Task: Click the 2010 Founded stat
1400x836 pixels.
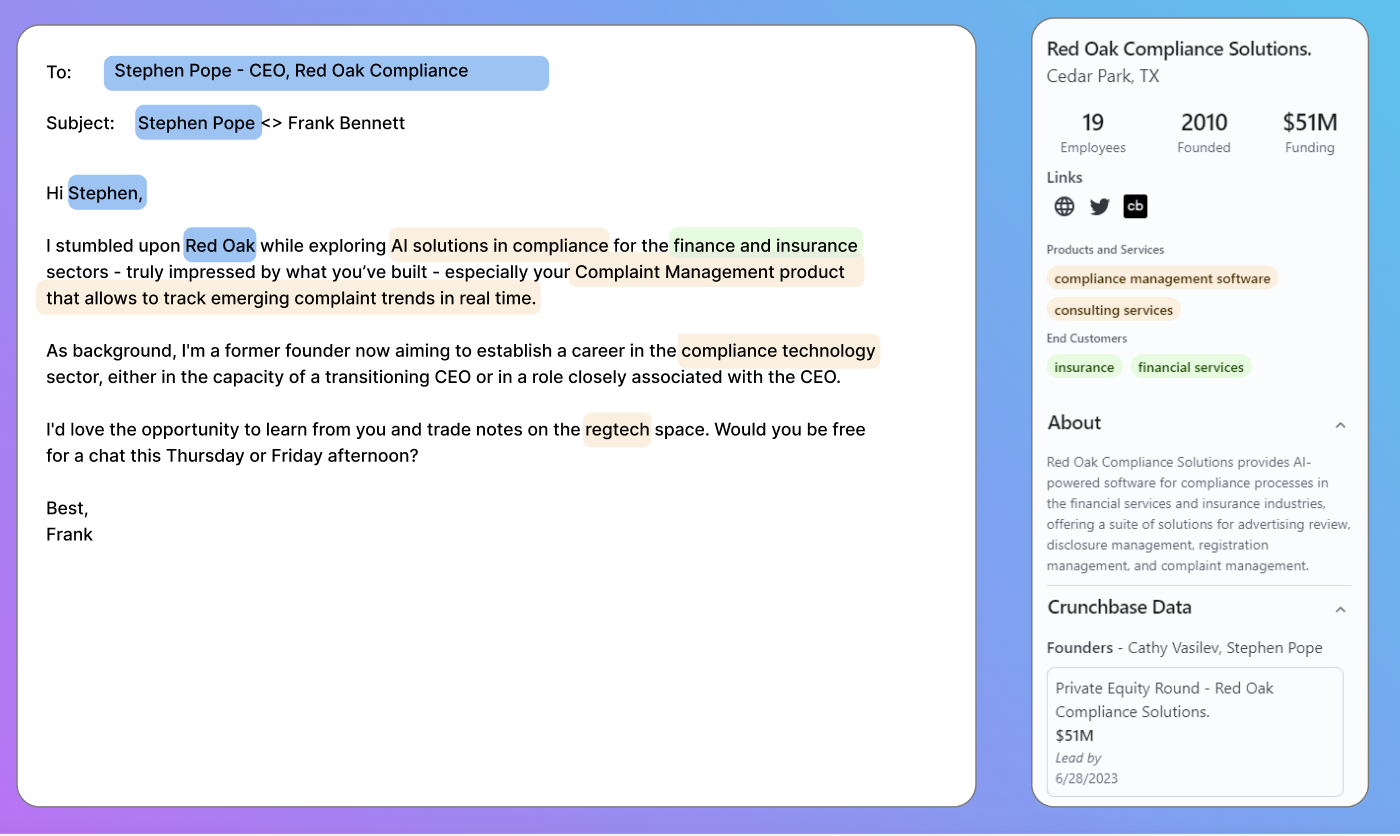Action: (x=1204, y=133)
